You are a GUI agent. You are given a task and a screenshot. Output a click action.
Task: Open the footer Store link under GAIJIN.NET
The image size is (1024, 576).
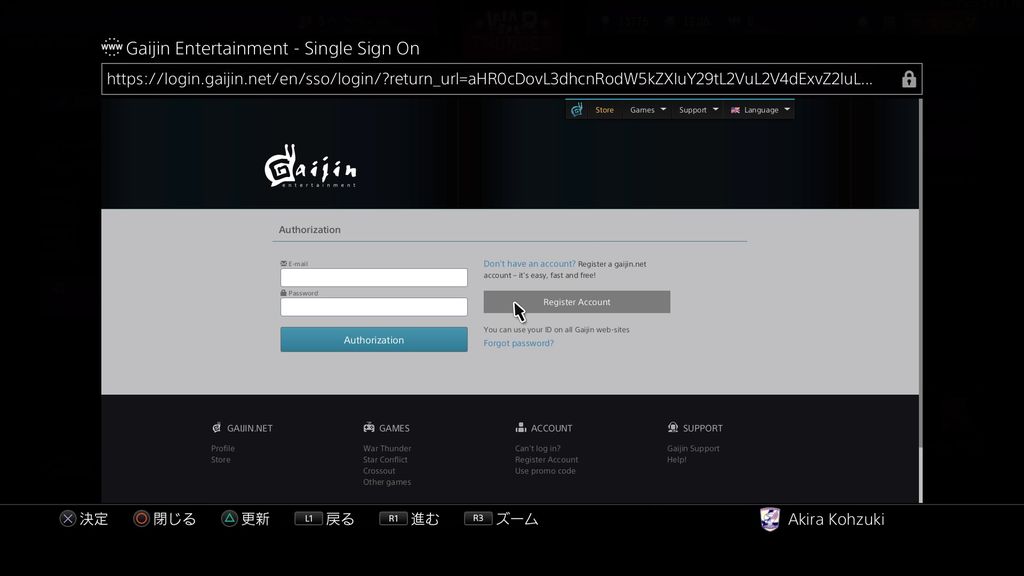(x=221, y=460)
